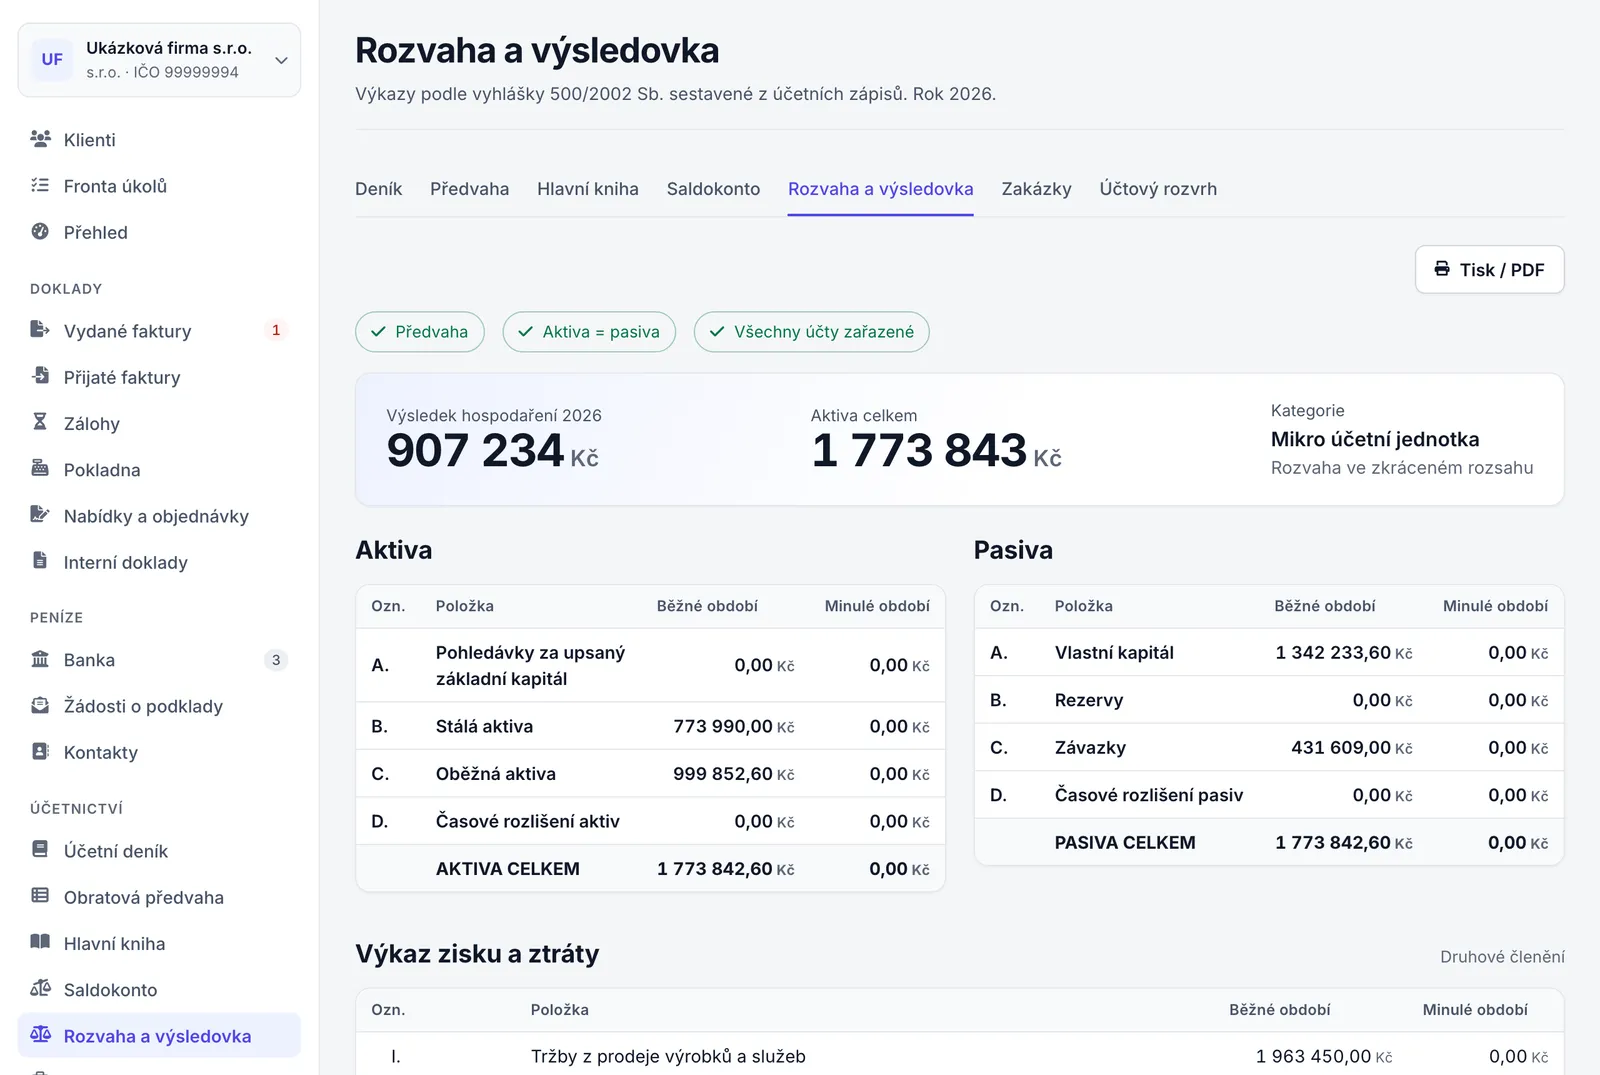1600x1075 pixels.
Task: Click Tržby z prodeje výrobků a služeb
Action: point(668,1056)
